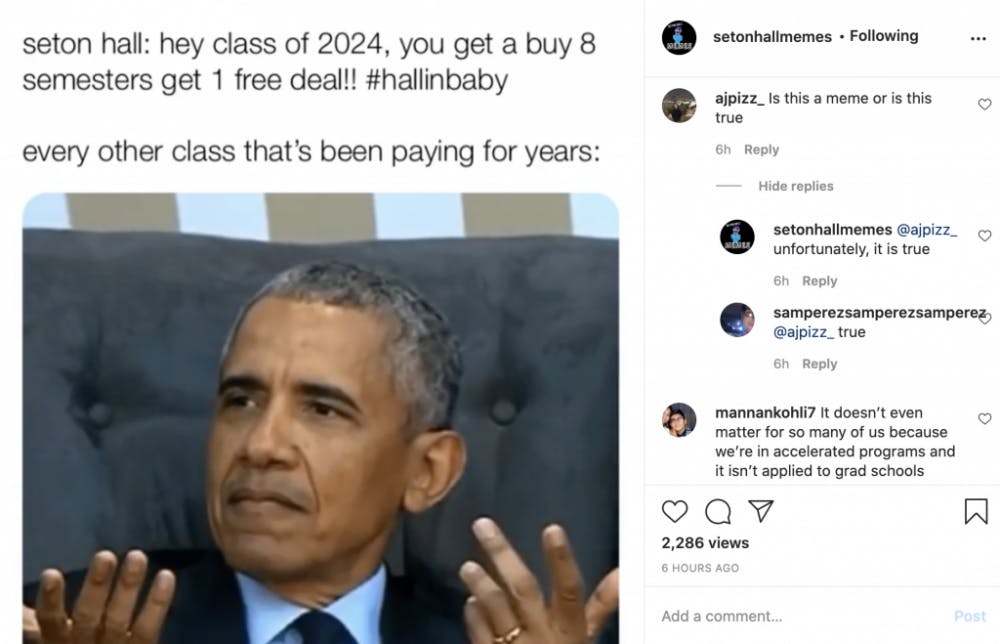
Task: Reply to samperezsamperezsamperez's comment
Action: click(819, 363)
